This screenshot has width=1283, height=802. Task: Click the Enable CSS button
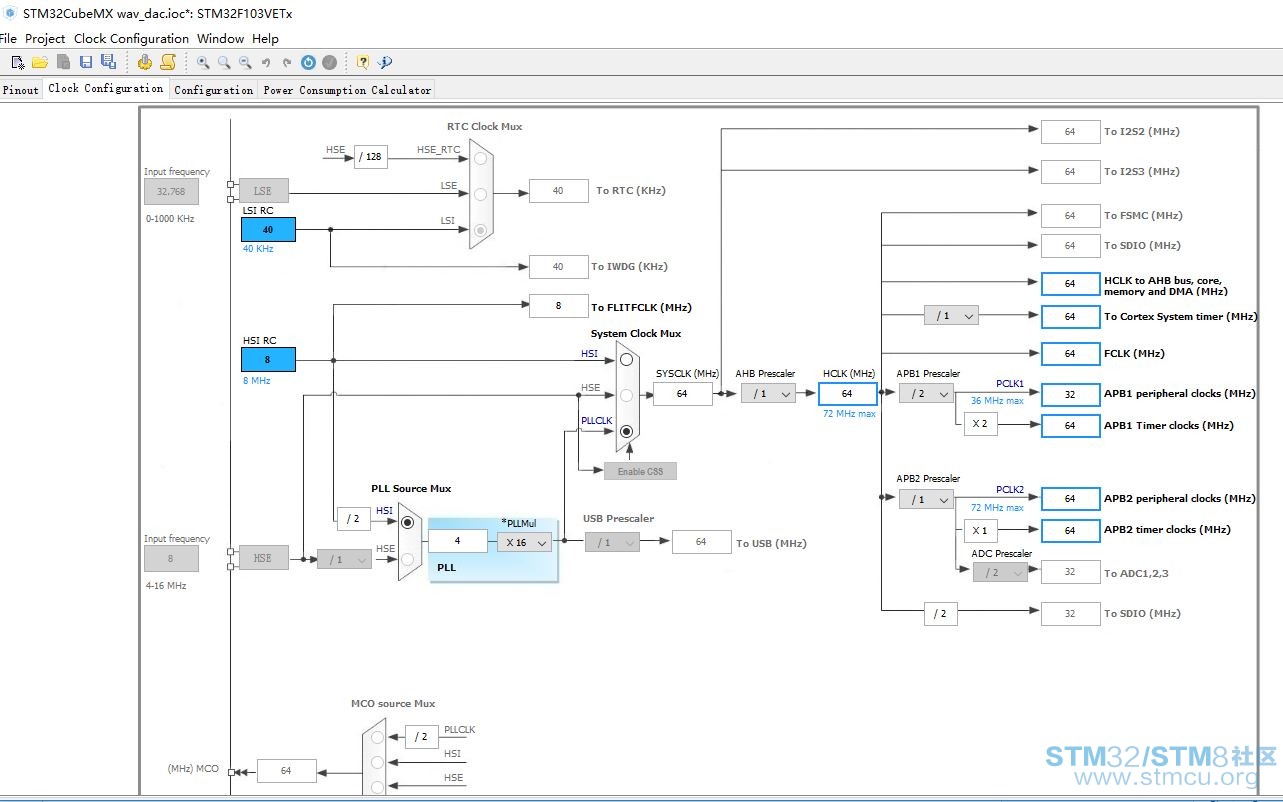[x=640, y=471]
